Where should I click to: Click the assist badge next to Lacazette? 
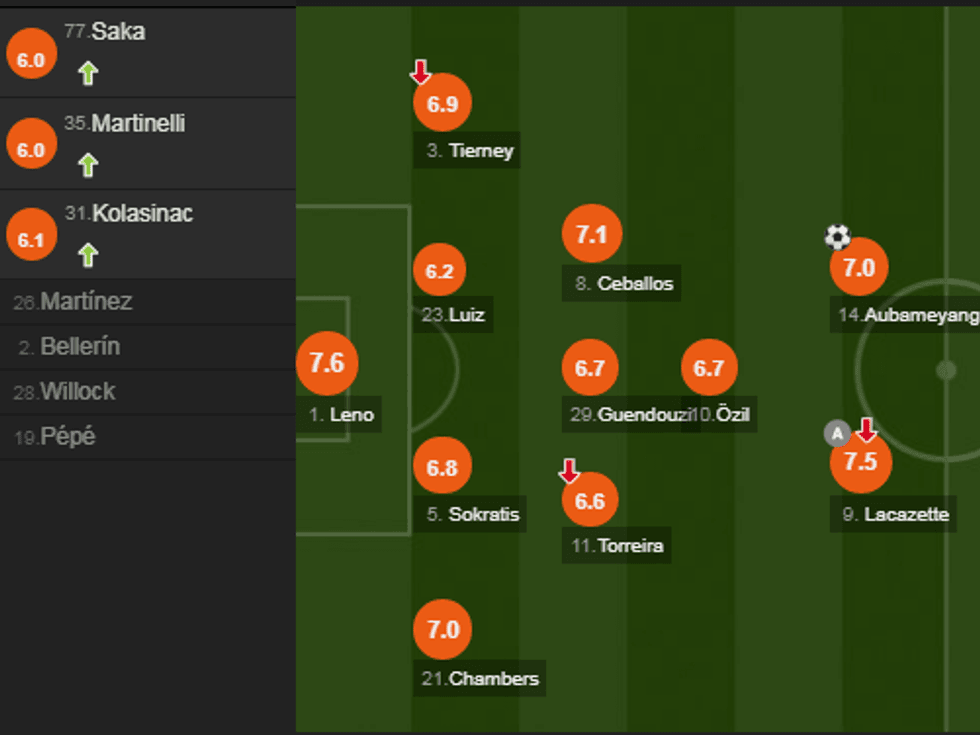837,433
